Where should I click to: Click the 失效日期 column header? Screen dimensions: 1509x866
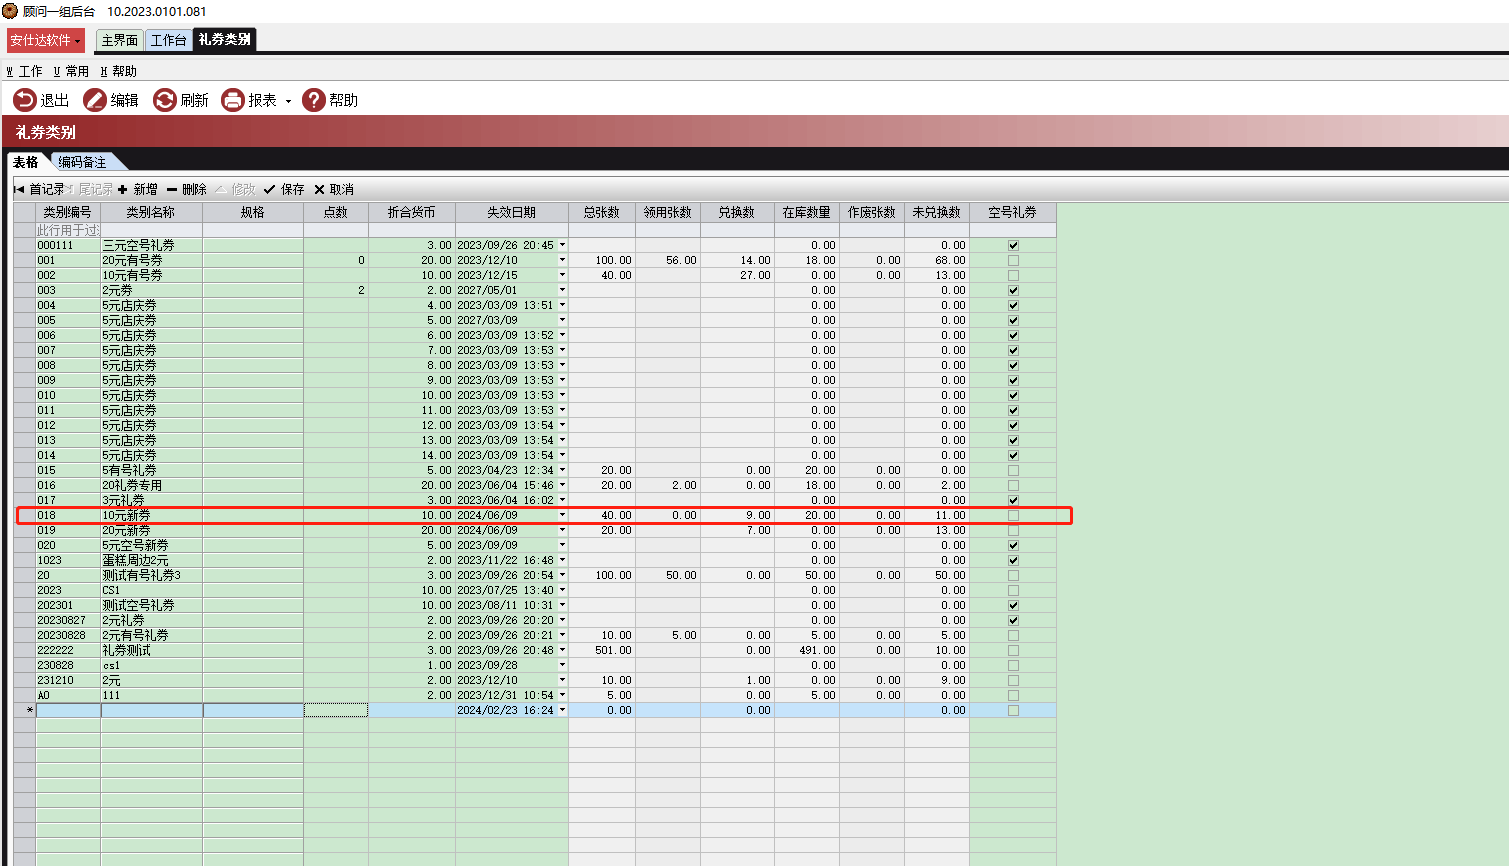coord(512,212)
